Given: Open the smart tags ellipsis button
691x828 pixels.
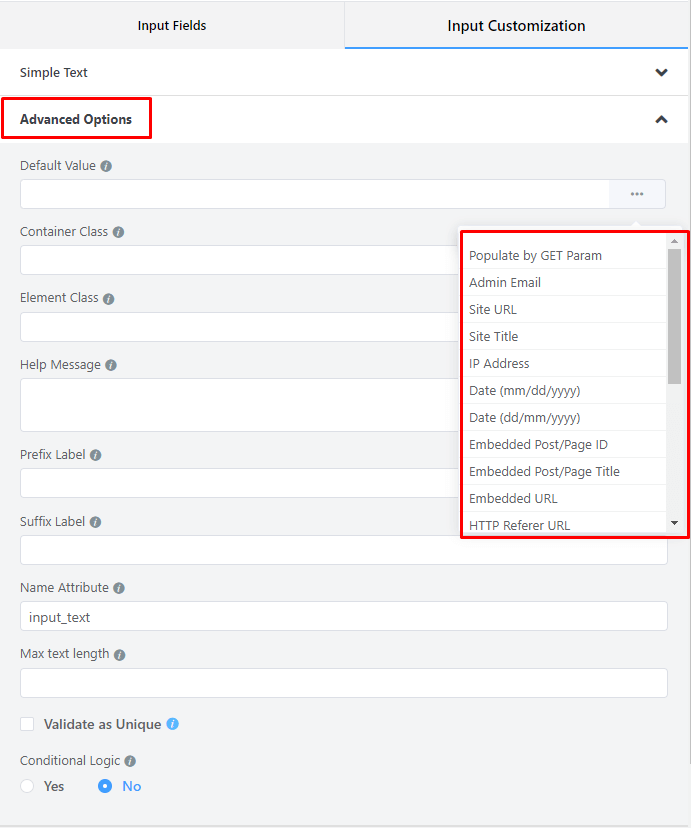Looking at the screenshot, I should [637, 193].
